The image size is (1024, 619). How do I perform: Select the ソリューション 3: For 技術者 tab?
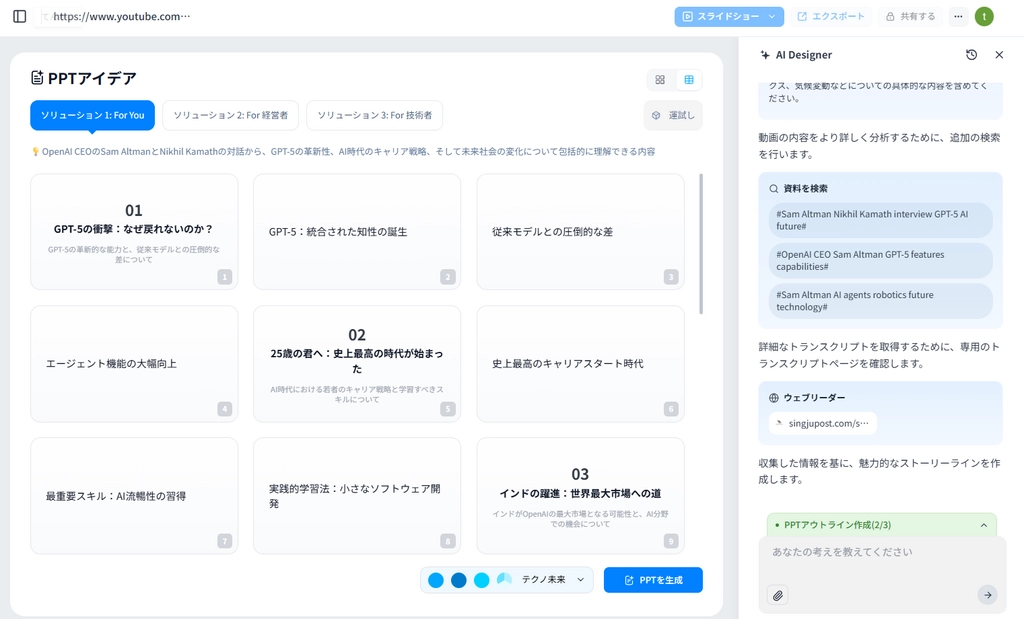[x=374, y=115]
